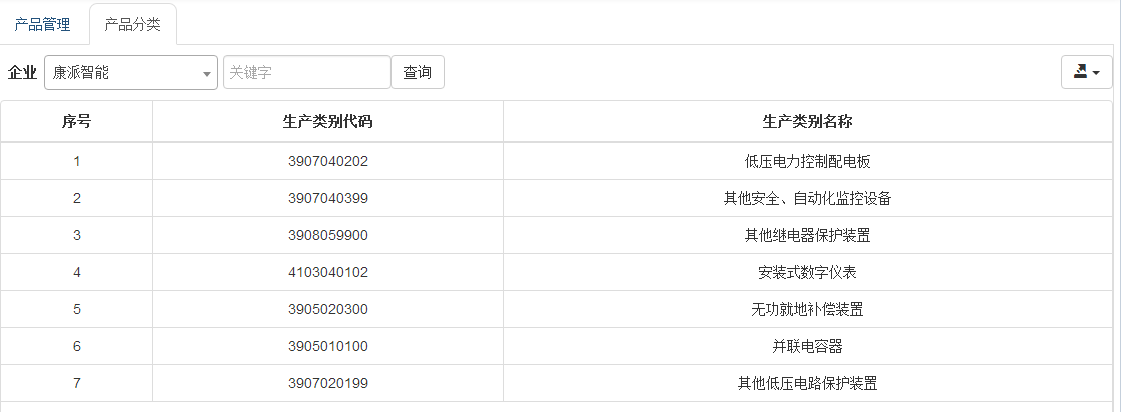Select code 3905020300 in the table
This screenshot has height=412, width=1121.
pyautogui.click(x=328, y=309)
